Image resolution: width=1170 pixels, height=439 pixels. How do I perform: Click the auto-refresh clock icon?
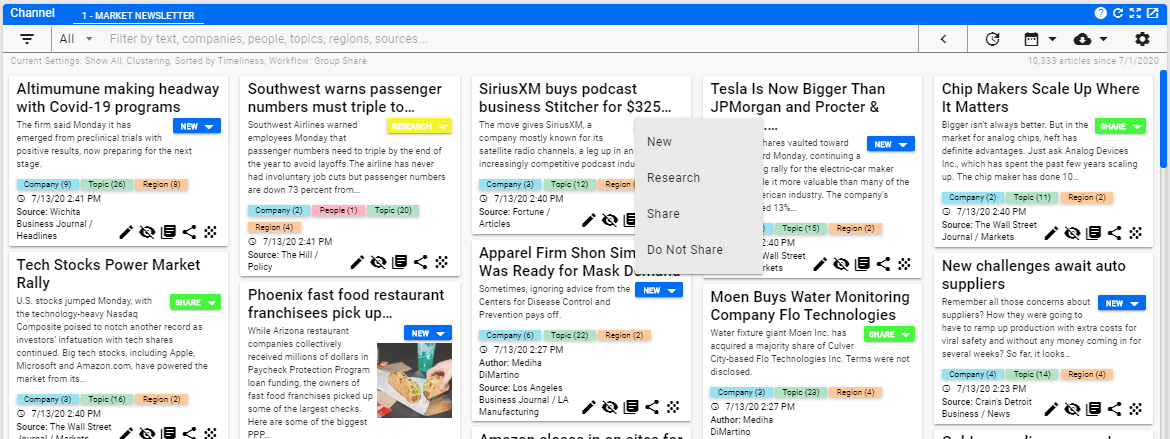[992, 39]
